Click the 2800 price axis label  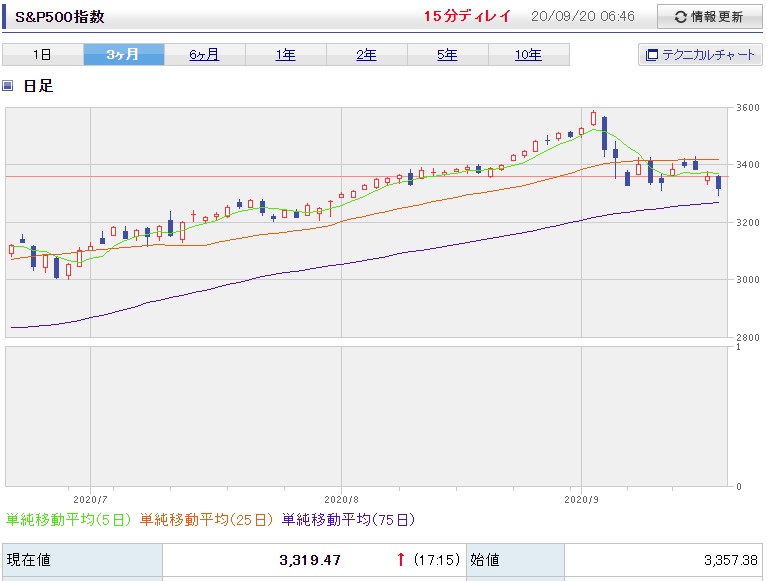pyautogui.click(x=748, y=337)
